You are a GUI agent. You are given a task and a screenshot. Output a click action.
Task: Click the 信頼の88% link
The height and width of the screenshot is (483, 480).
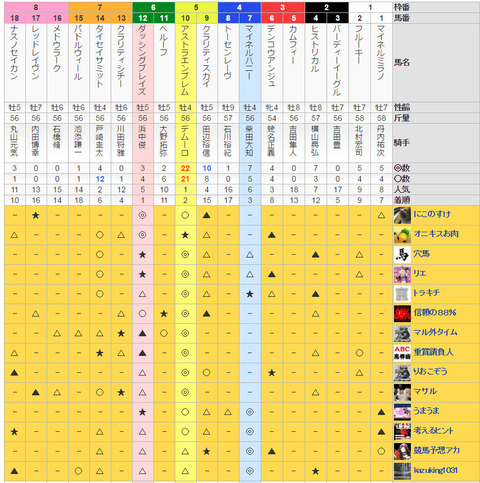[x=435, y=313]
